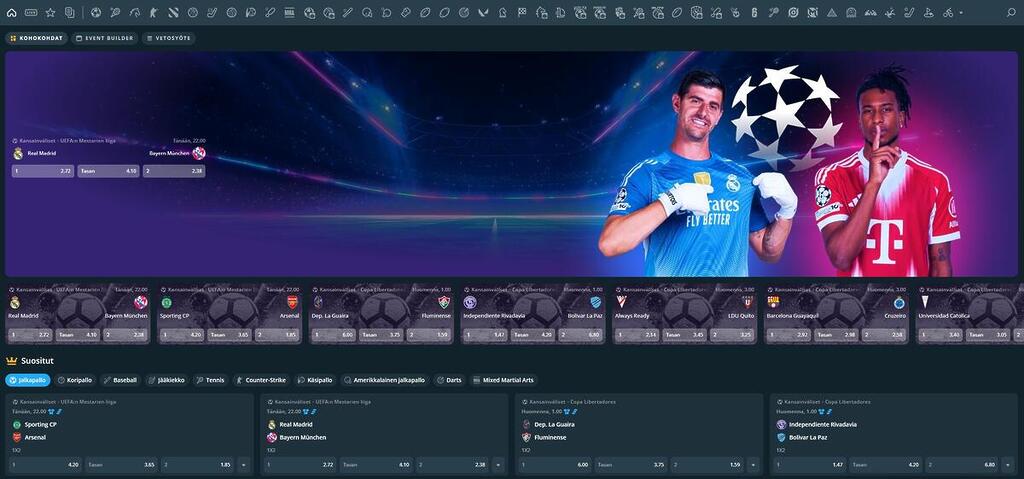Screen dimensions: 1024x479
Task: Select the Jalkapallo sport filter
Action: pyautogui.click(x=27, y=380)
